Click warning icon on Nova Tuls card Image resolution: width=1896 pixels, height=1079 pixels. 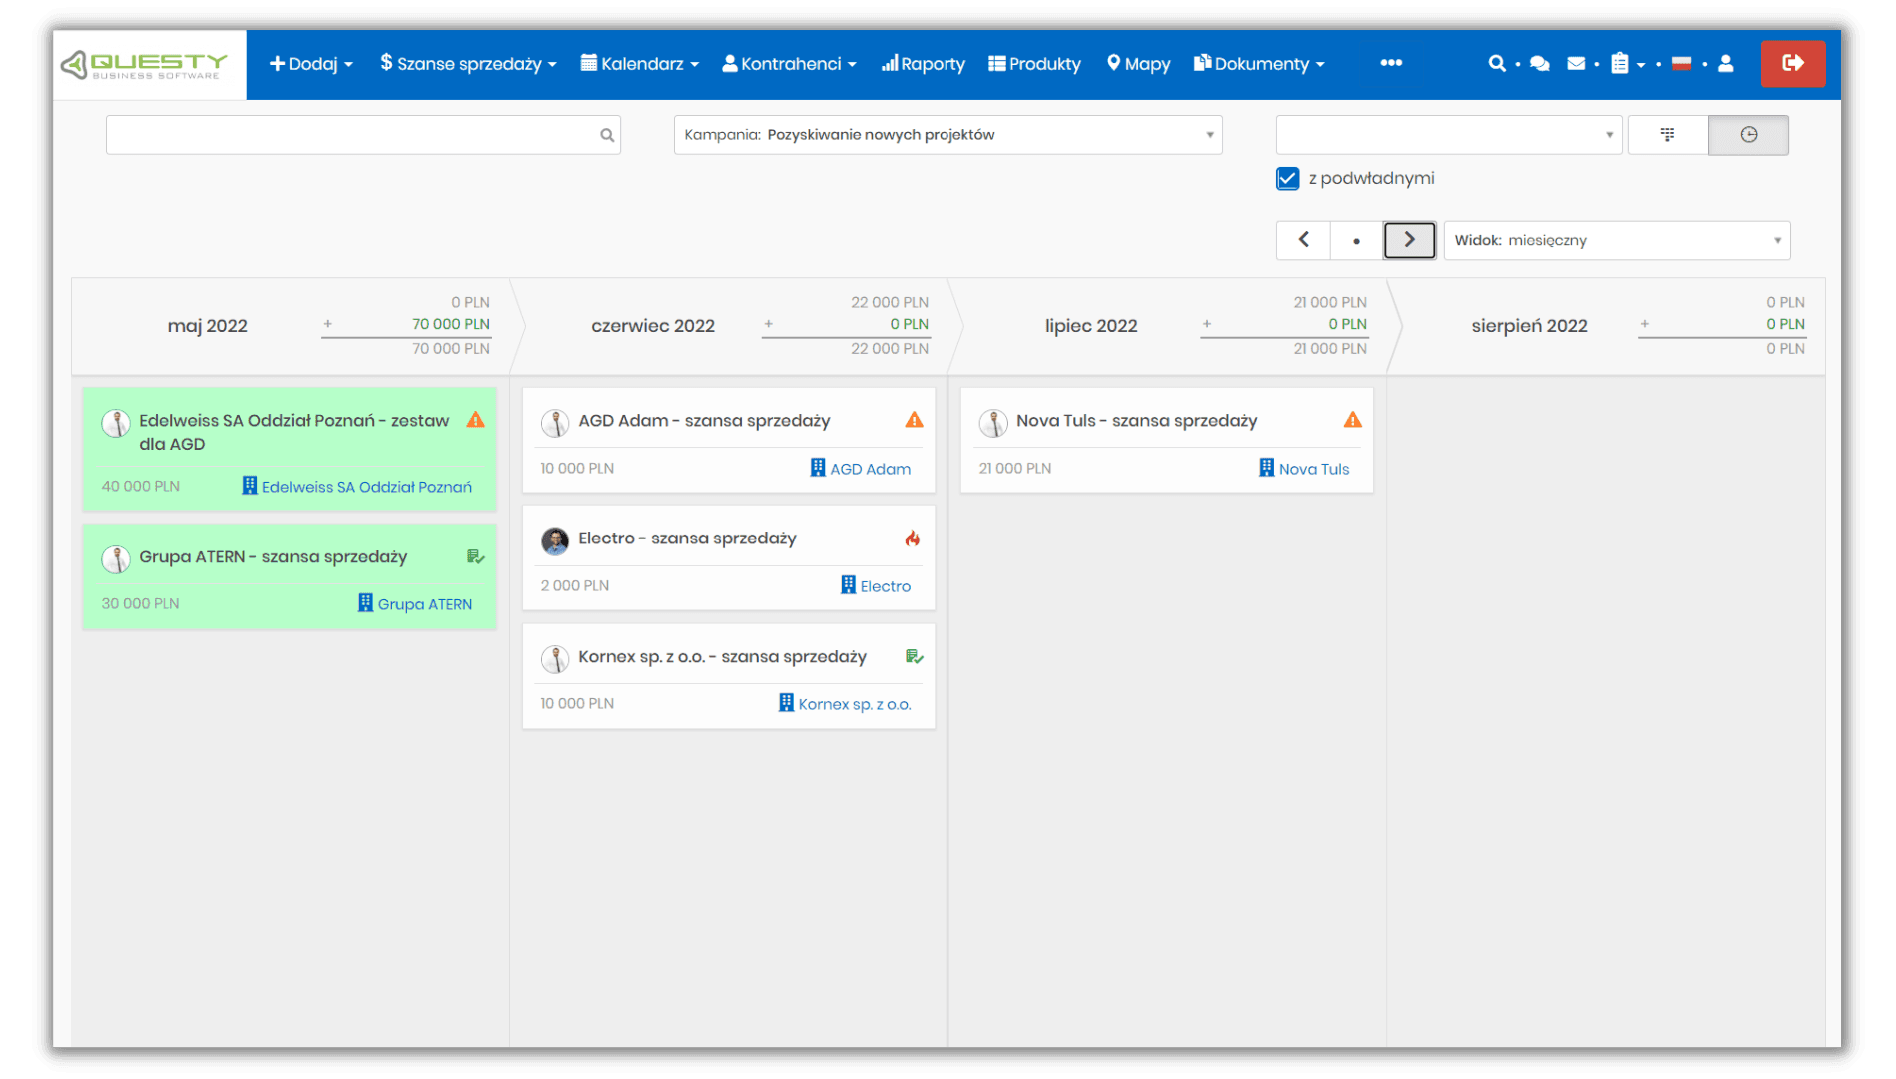tap(1353, 420)
